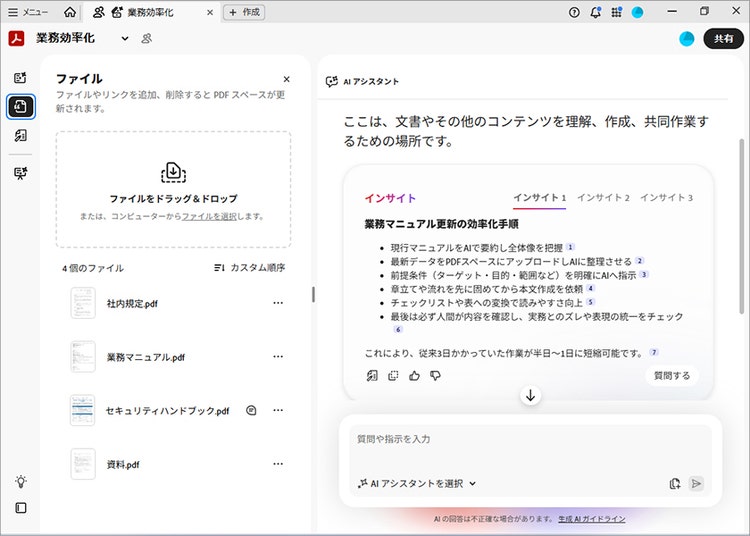Open セキュリティハンドブック.pdf thumbnail
Screen dimensions: 750x536
(83, 410)
